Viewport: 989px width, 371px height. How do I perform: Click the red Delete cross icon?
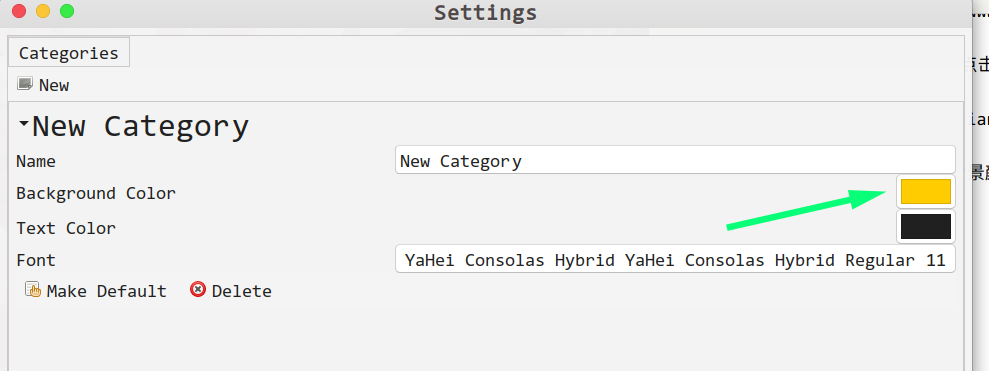pos(198,290)
